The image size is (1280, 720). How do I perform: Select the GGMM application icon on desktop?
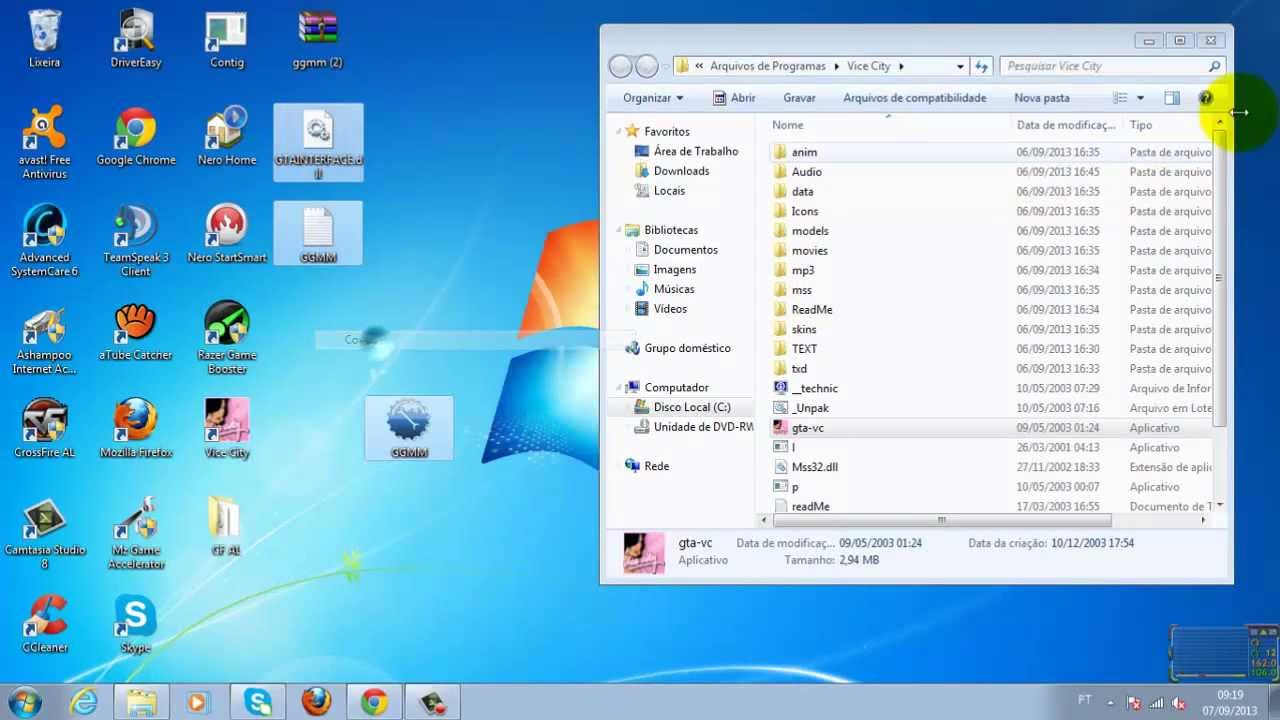point(409,428)
